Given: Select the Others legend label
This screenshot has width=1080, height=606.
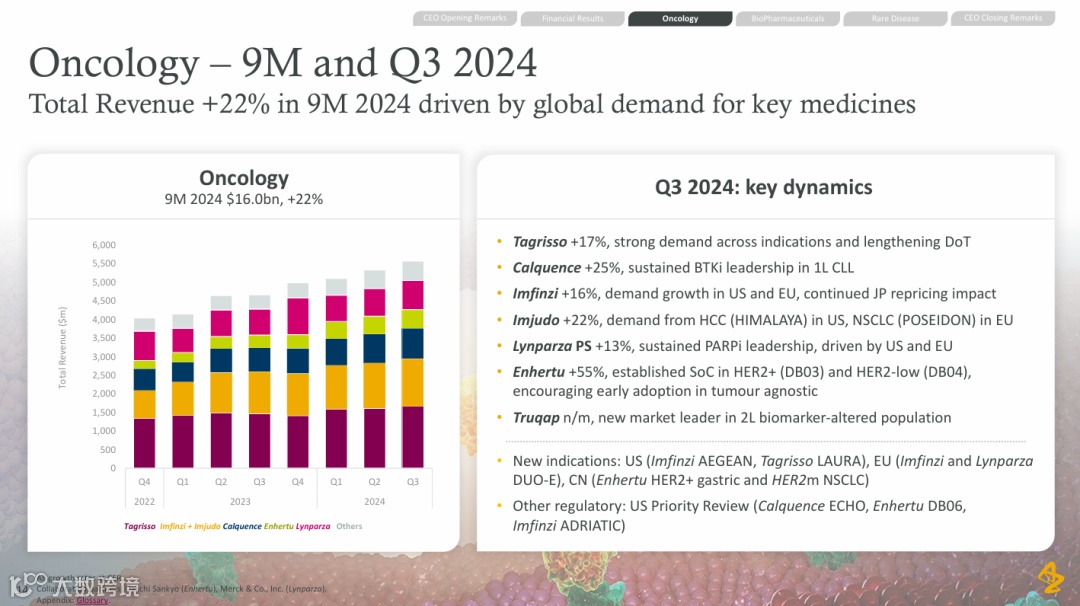Looking at the screenshot, I should click(349, 526).
